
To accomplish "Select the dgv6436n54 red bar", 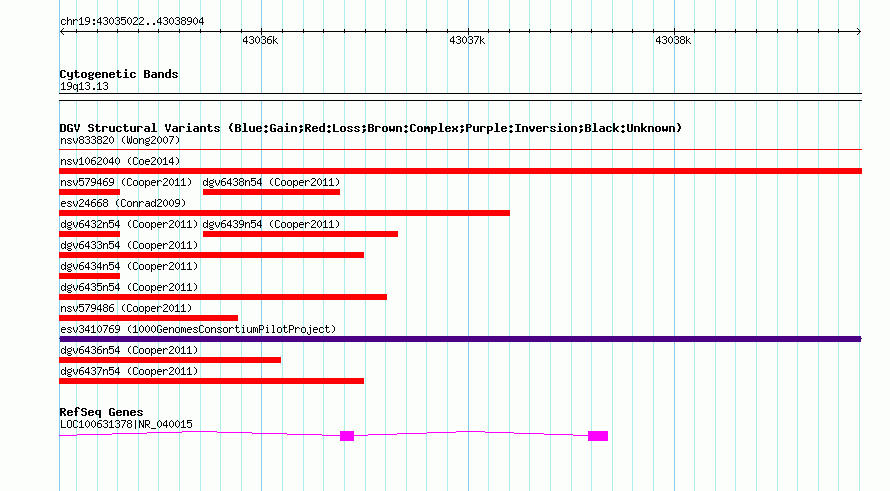I will [x=170, y=360].
